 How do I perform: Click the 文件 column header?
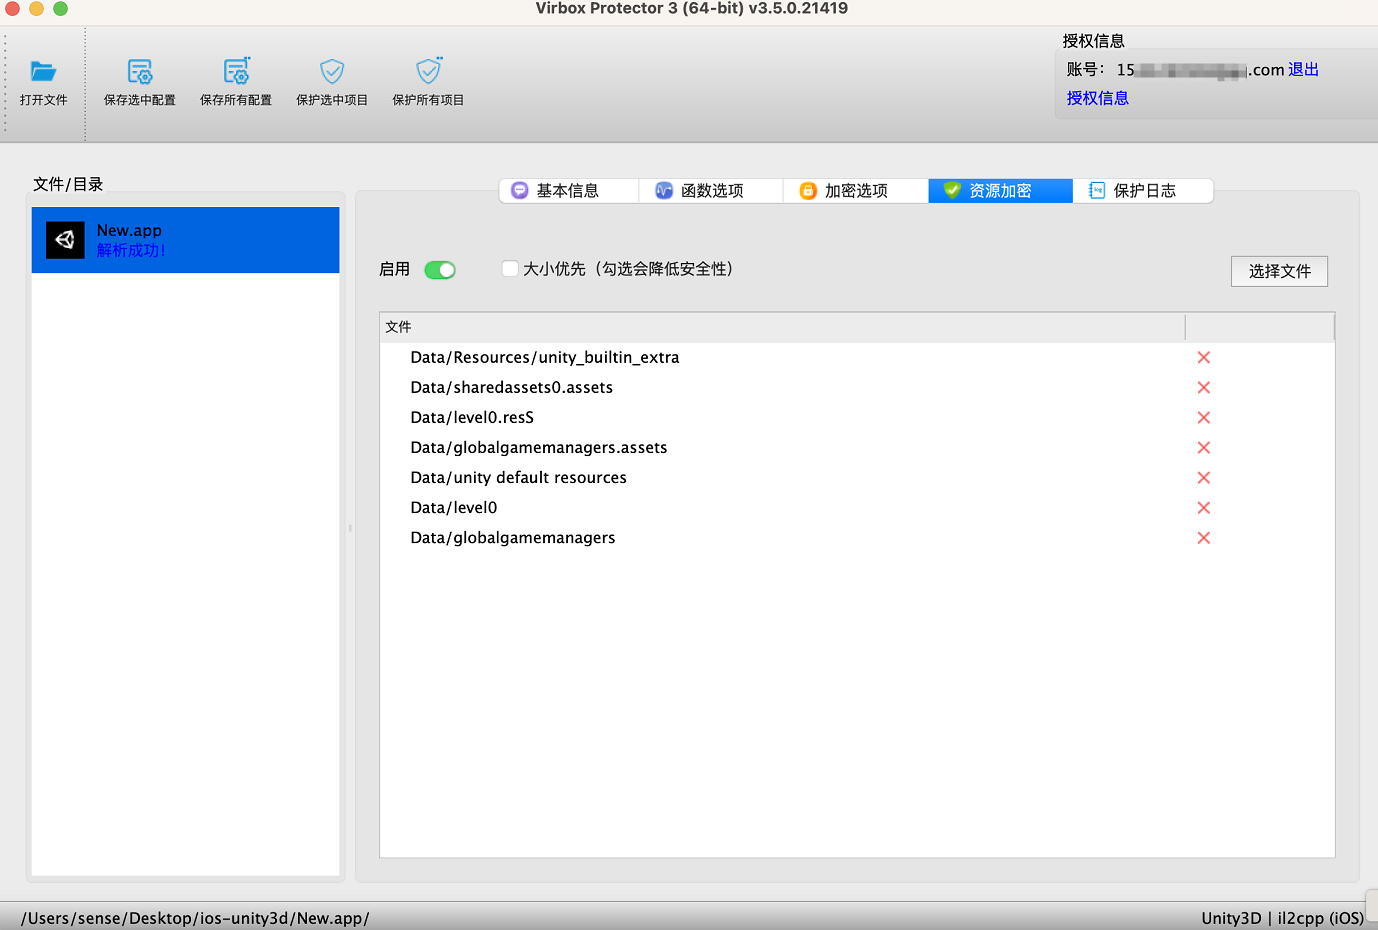tap(782, 327)
